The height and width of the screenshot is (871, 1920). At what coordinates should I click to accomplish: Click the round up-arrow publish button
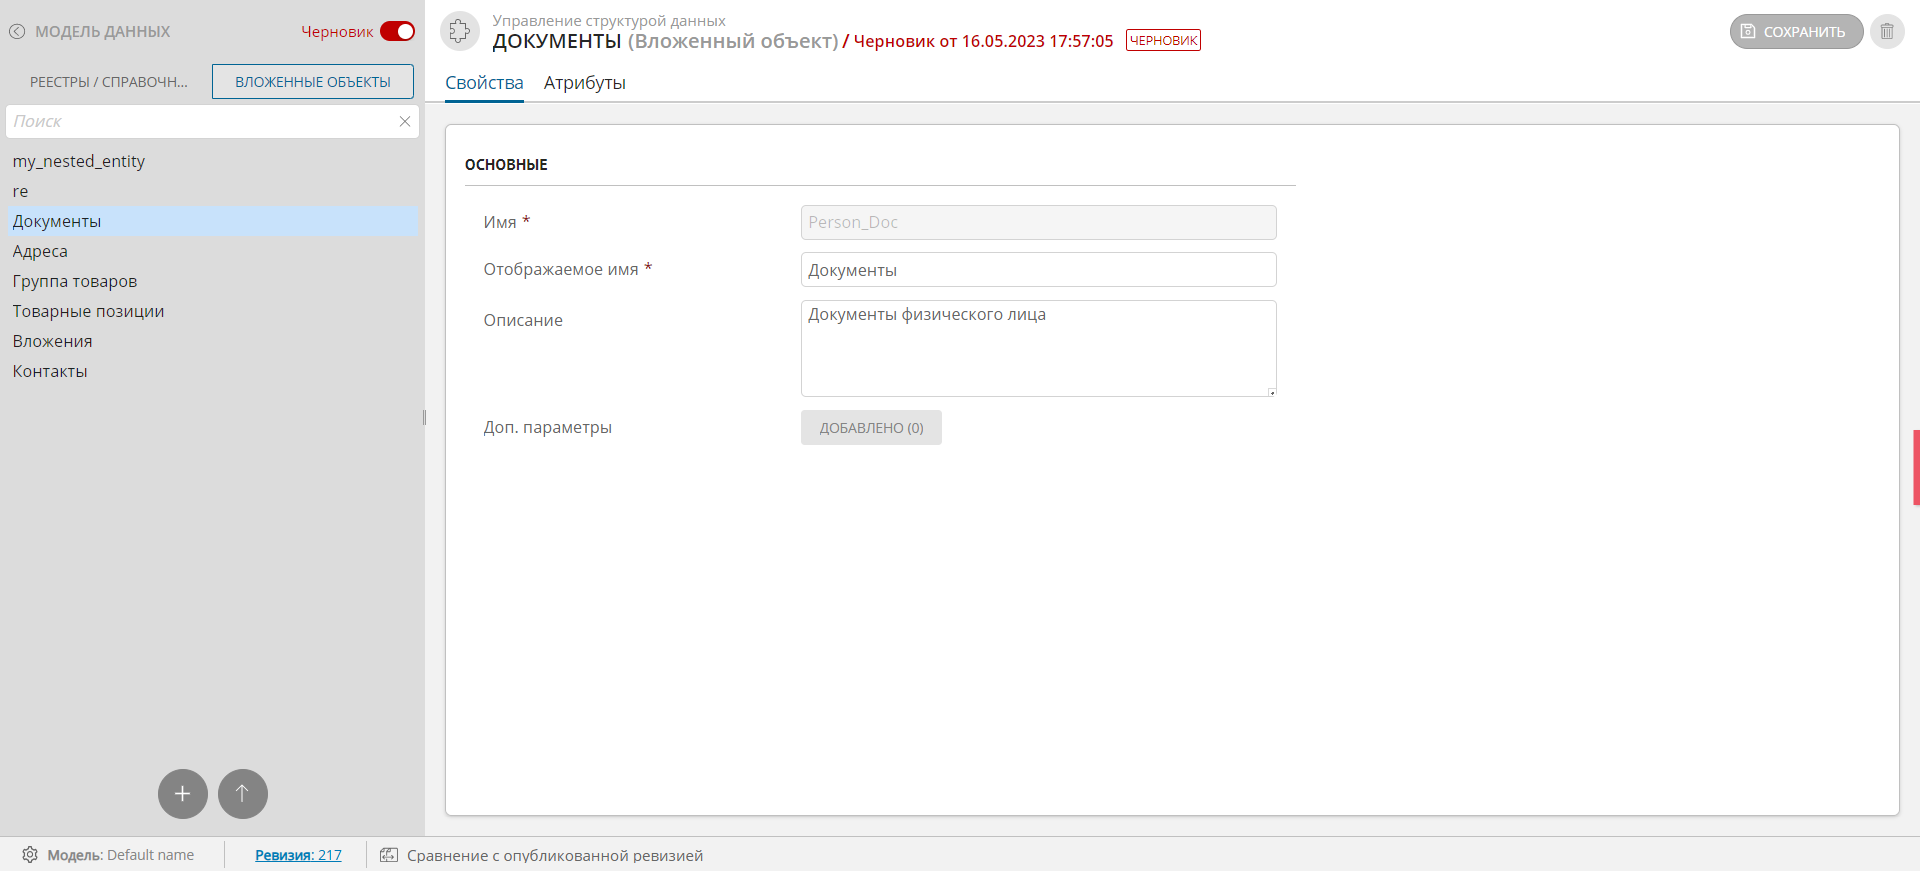[x=243, y=794]
